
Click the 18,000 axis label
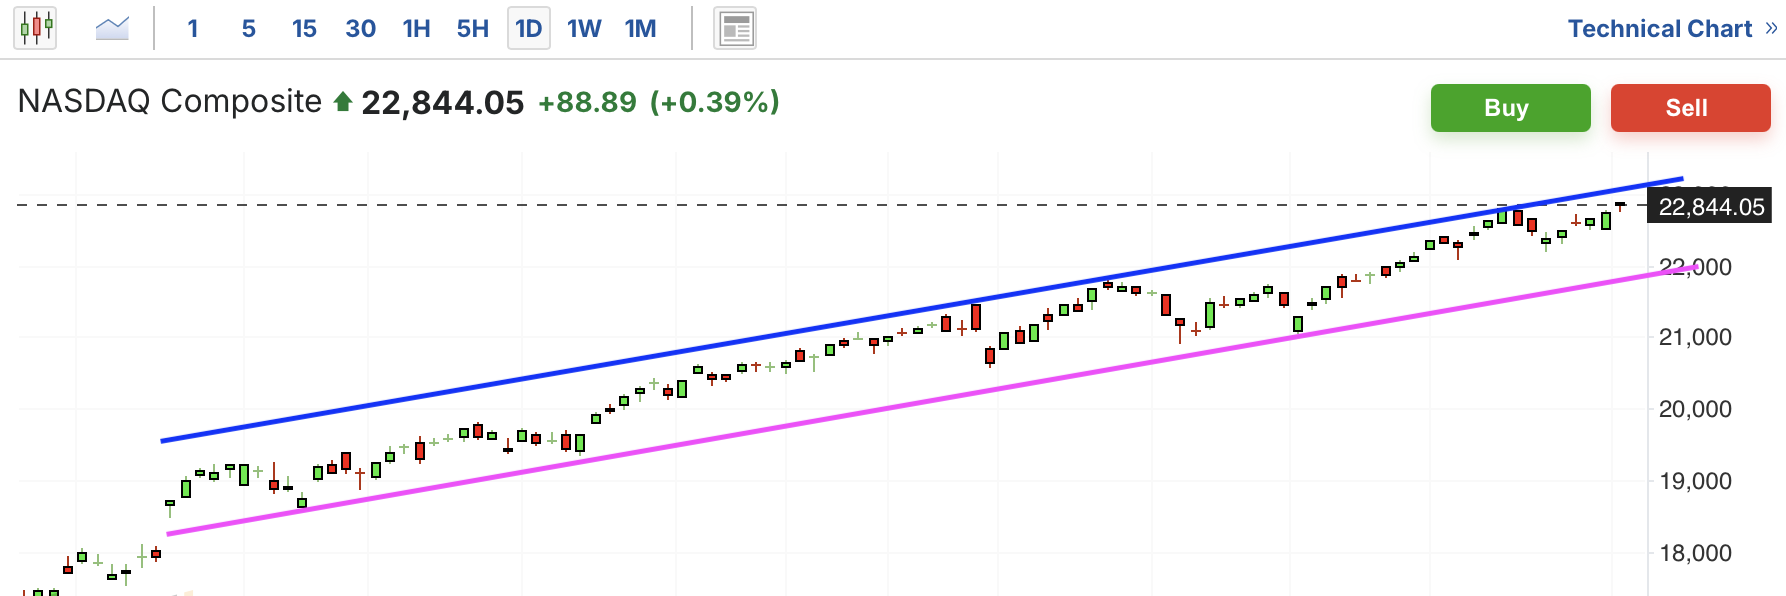pos(1695,554)
